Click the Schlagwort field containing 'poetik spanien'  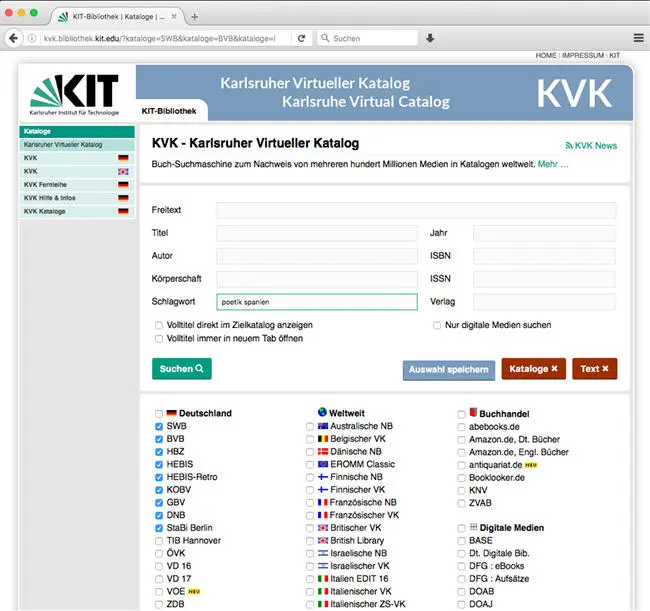tap(317, 302)
